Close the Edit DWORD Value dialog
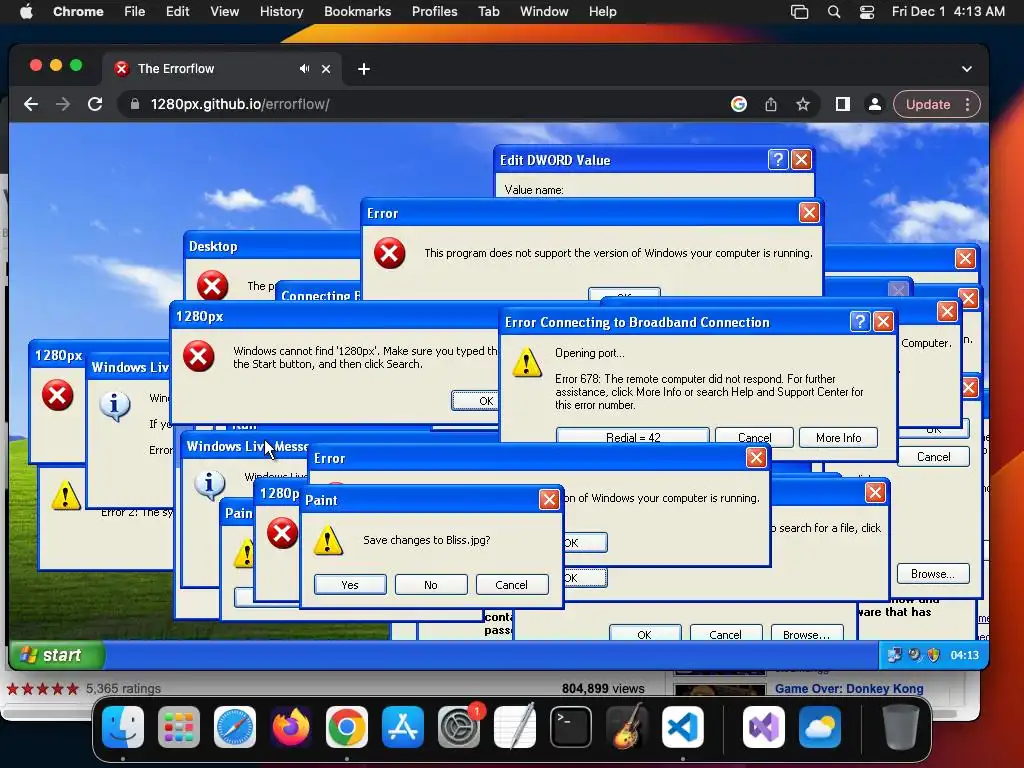 click(801, 160)
